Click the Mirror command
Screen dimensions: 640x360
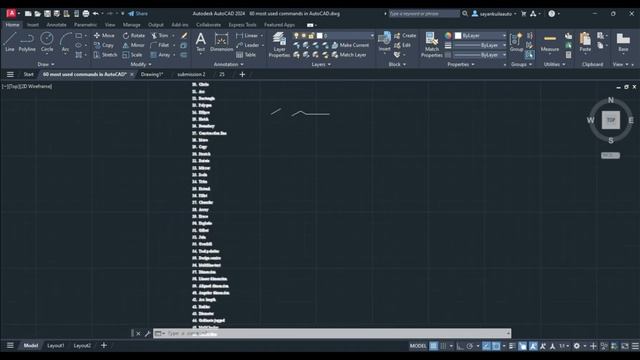tap(133, 45)
